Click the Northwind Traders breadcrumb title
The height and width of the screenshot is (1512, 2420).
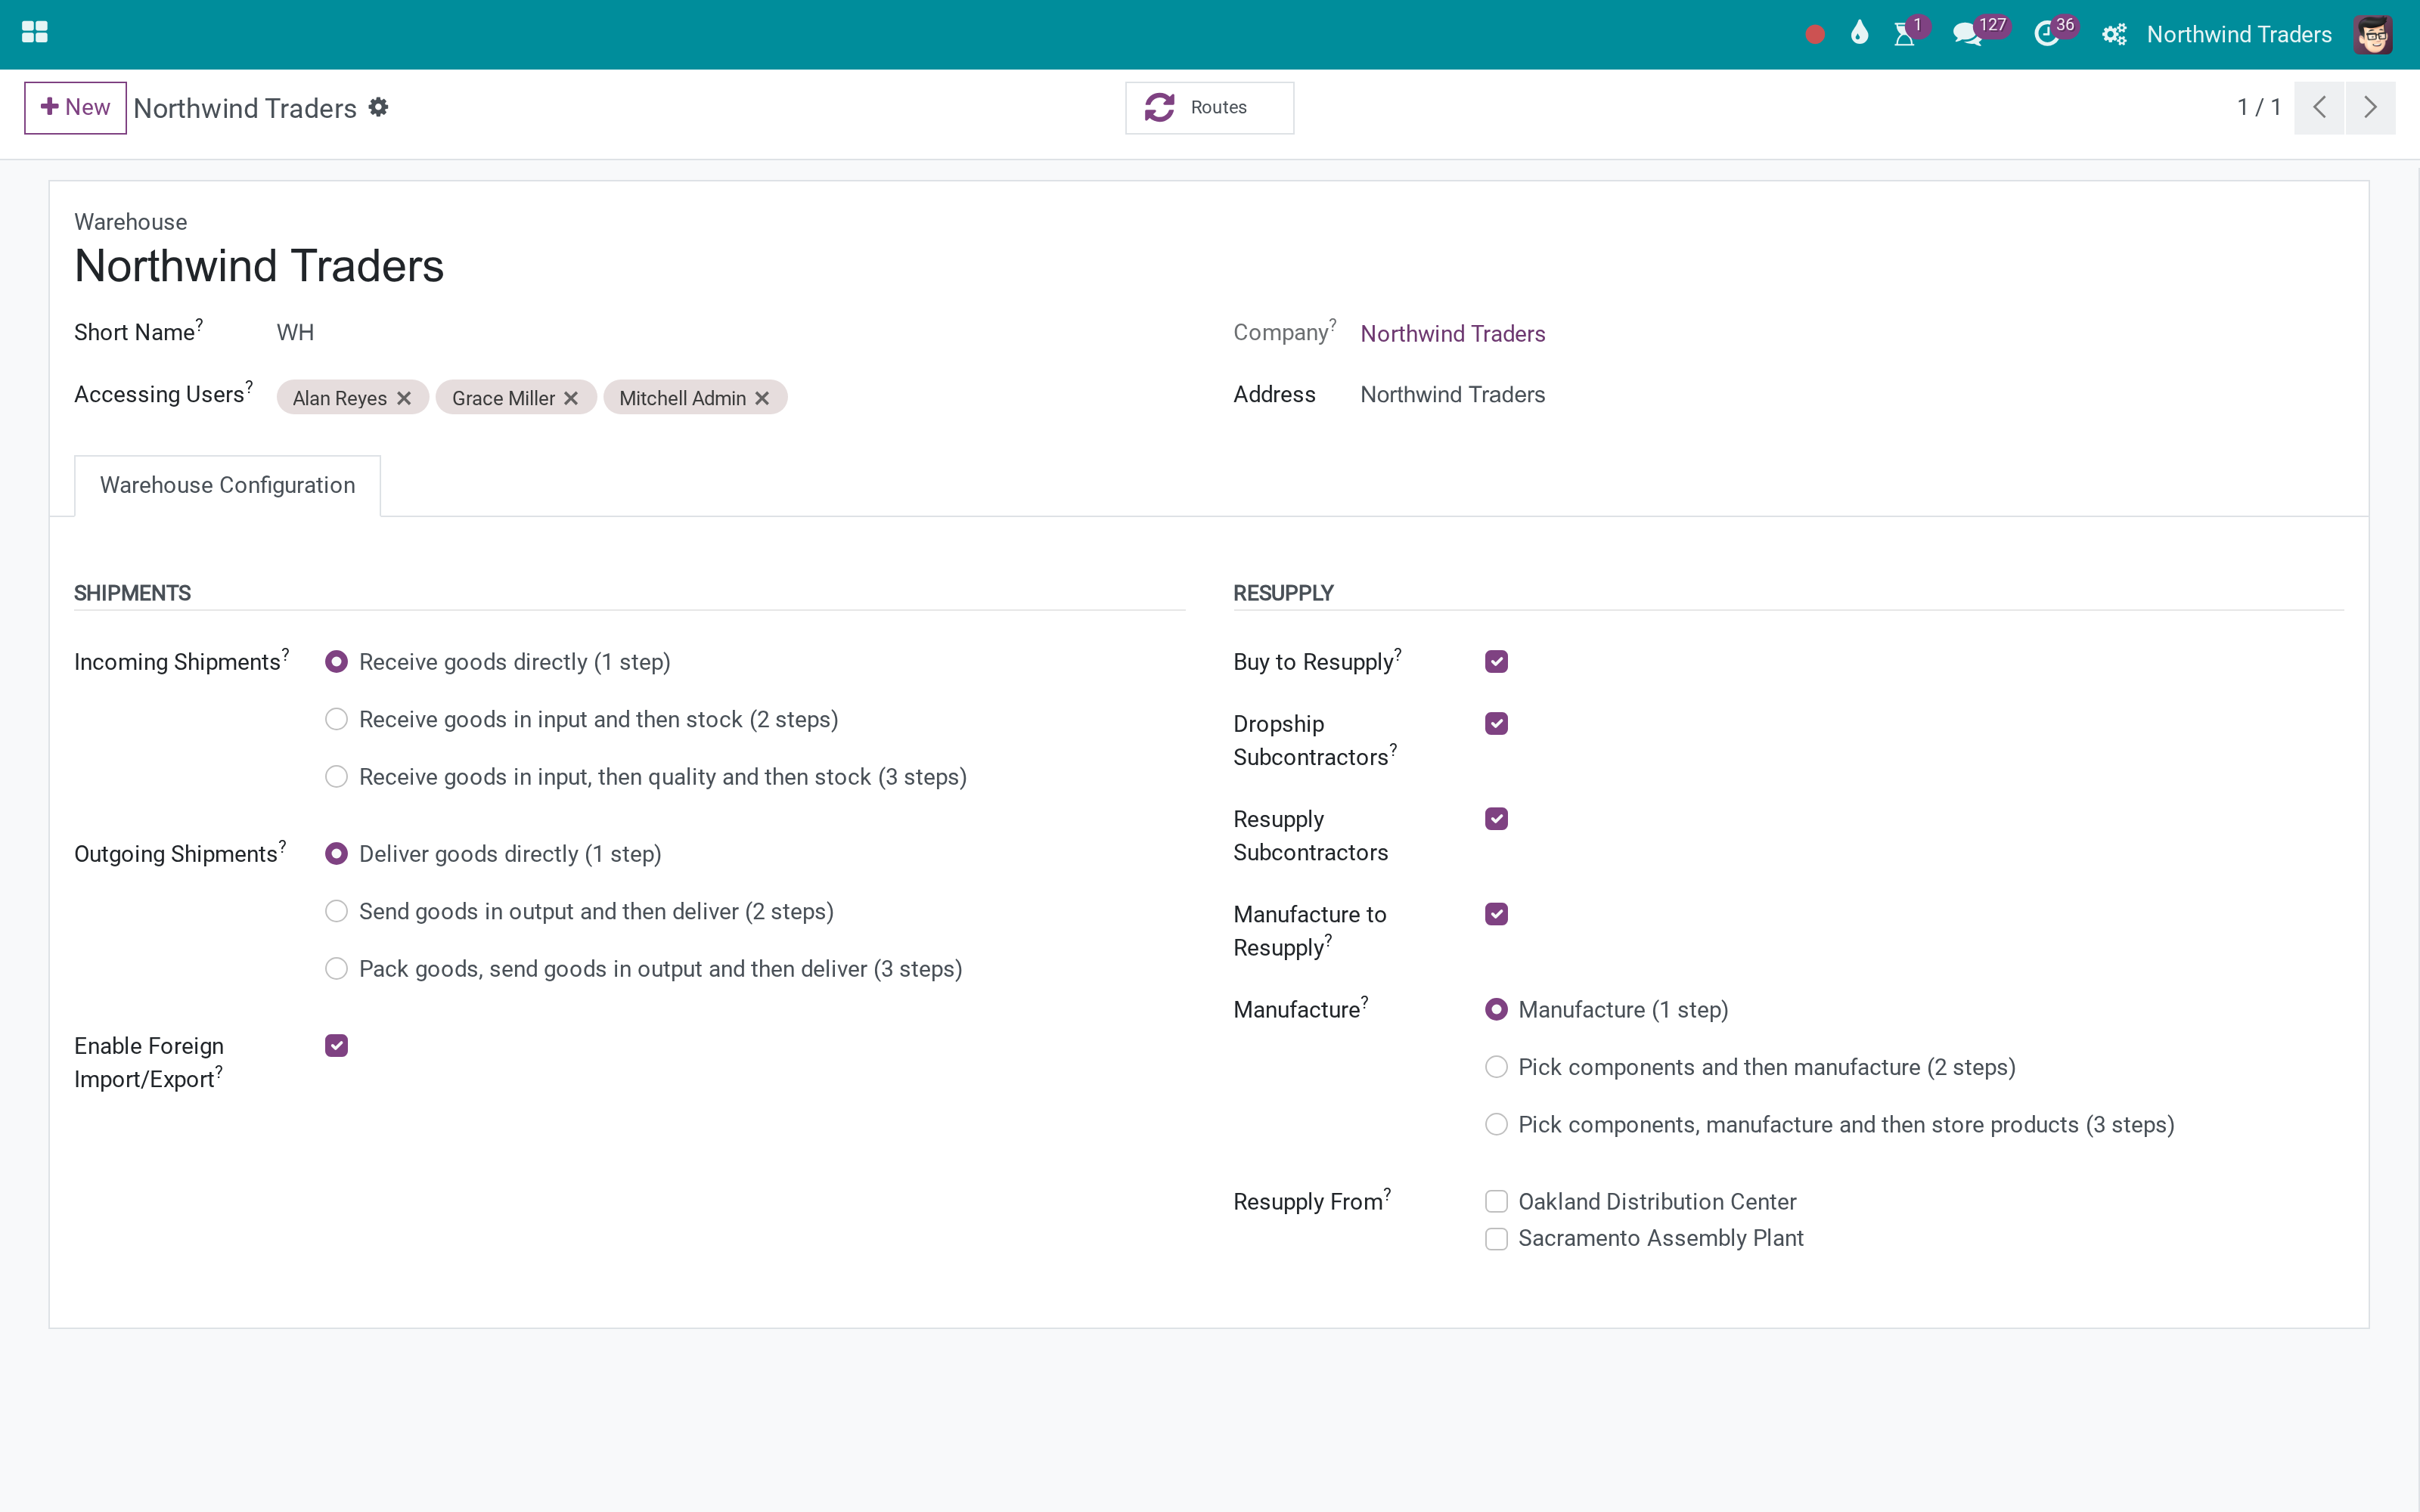(x=245, y=108)
